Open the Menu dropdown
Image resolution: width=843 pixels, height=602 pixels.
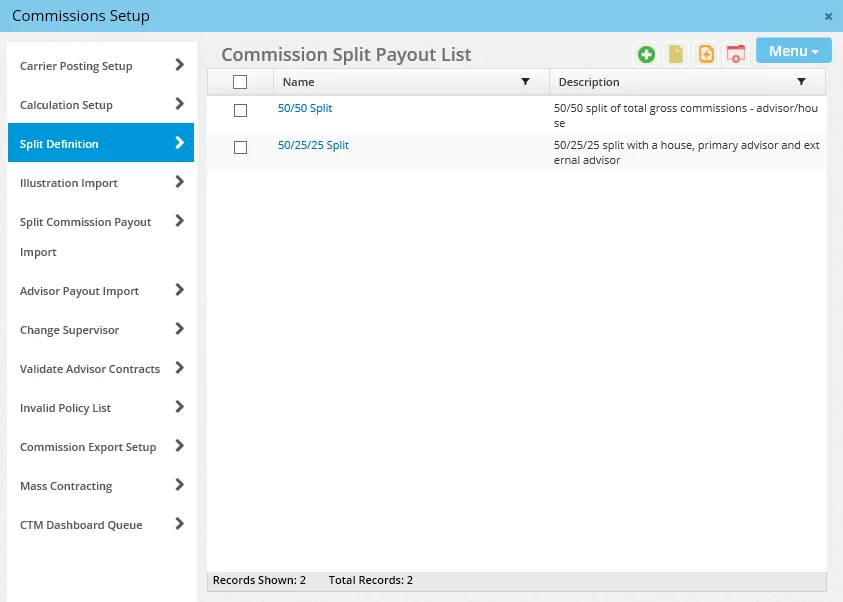pyautogui.click(x=793, y=50)
